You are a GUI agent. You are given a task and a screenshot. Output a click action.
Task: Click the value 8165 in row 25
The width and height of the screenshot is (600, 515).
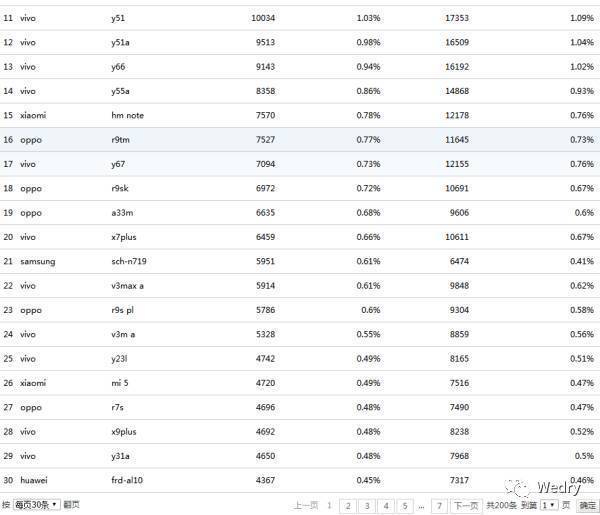pos(459,359)
